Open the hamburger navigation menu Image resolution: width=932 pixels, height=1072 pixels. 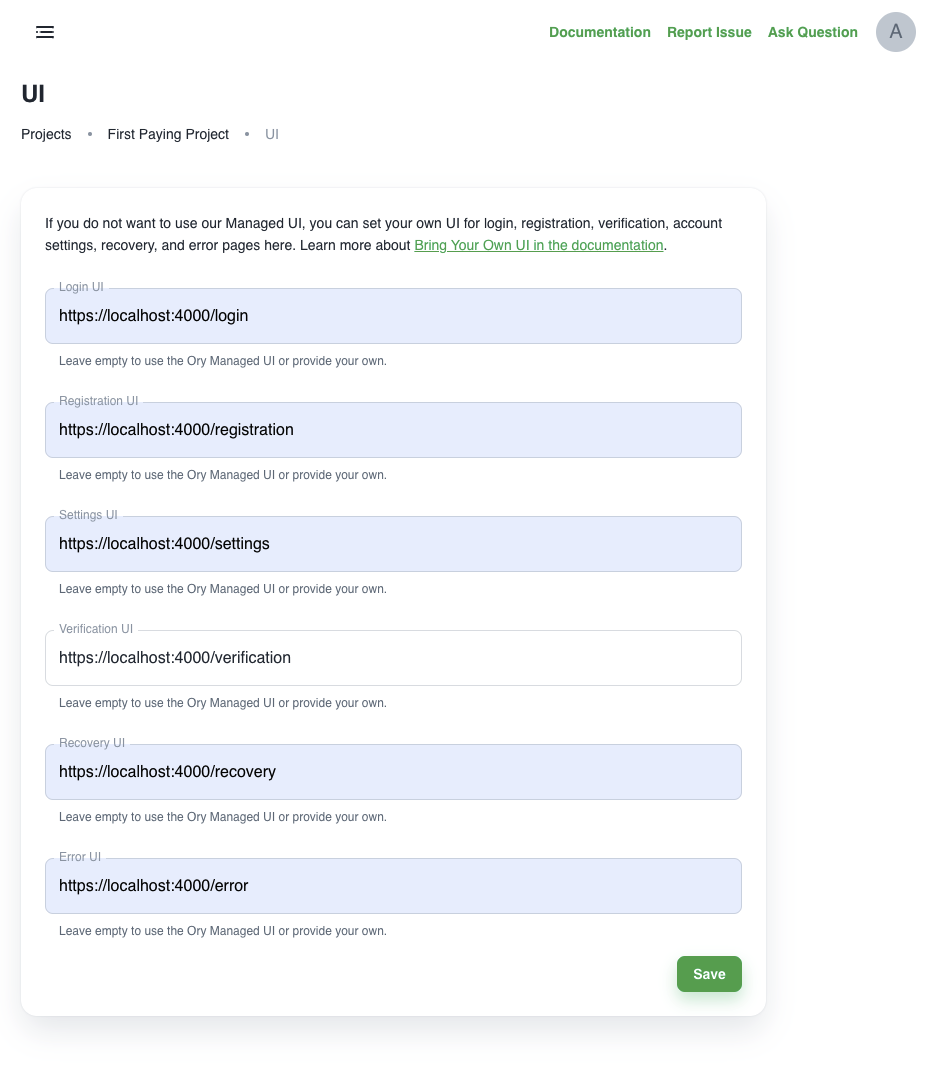point(44,32)
